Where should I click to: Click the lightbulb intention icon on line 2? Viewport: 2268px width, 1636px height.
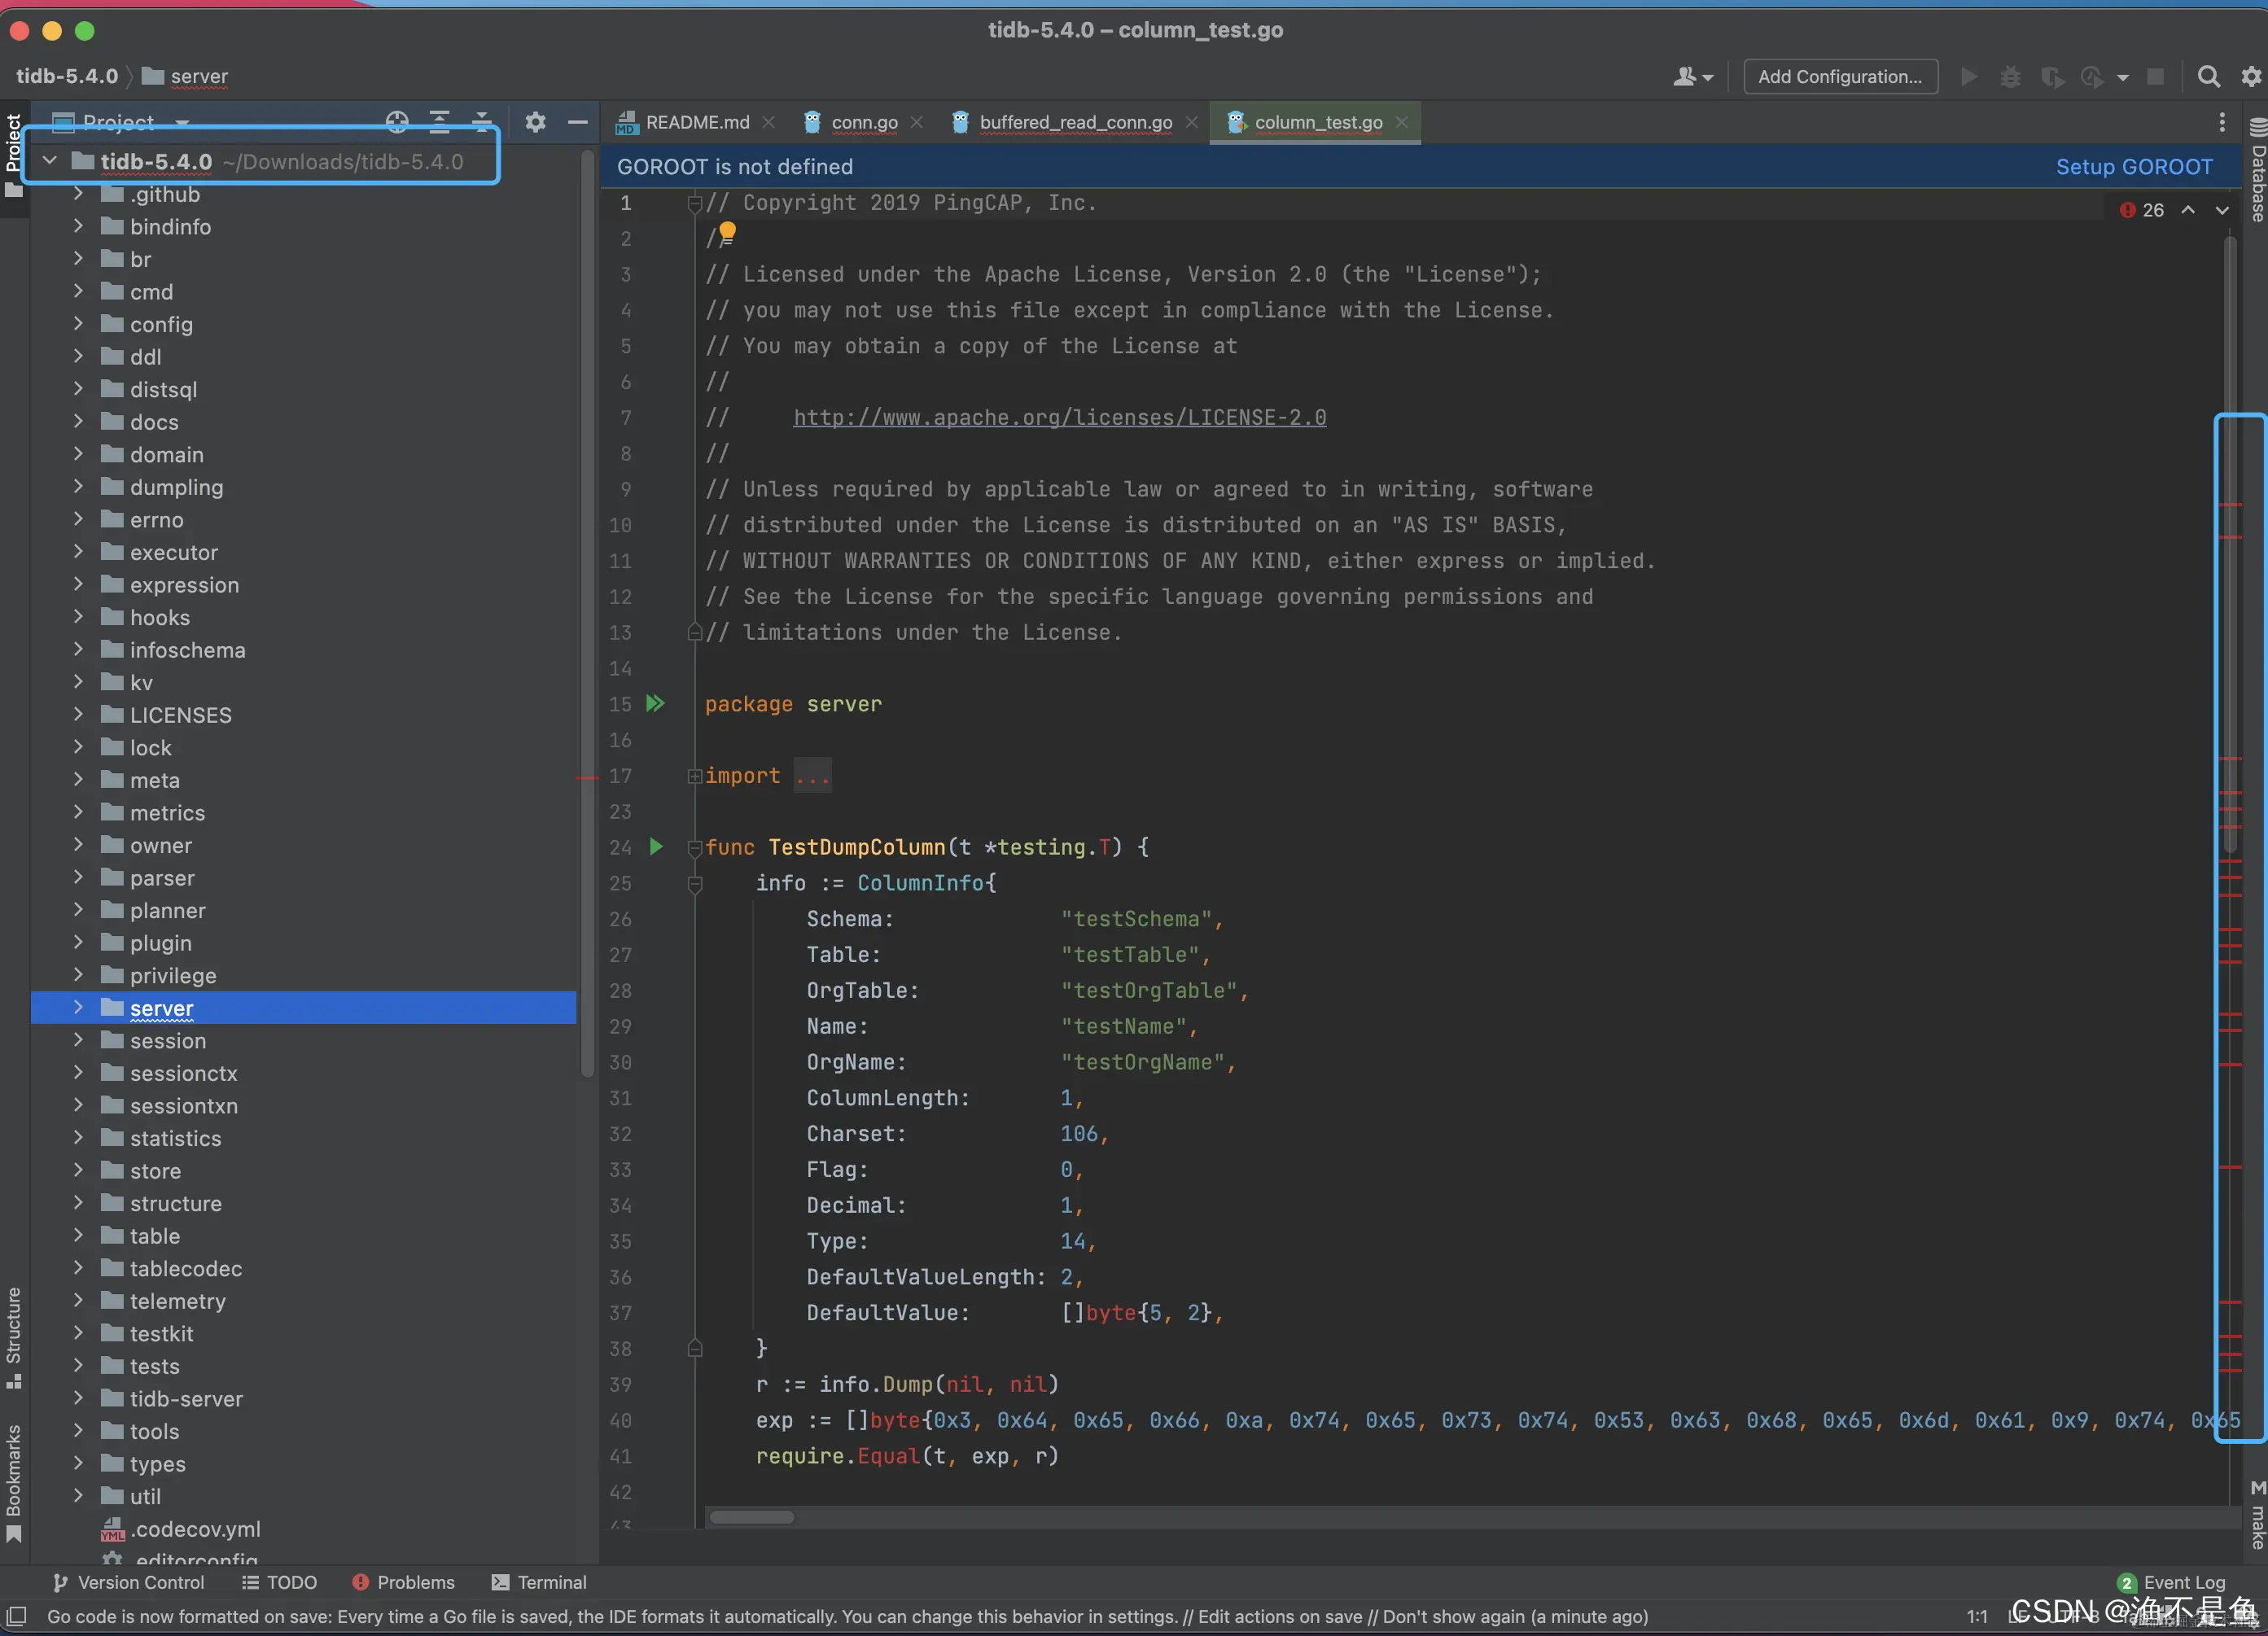[x=728, y=233]
